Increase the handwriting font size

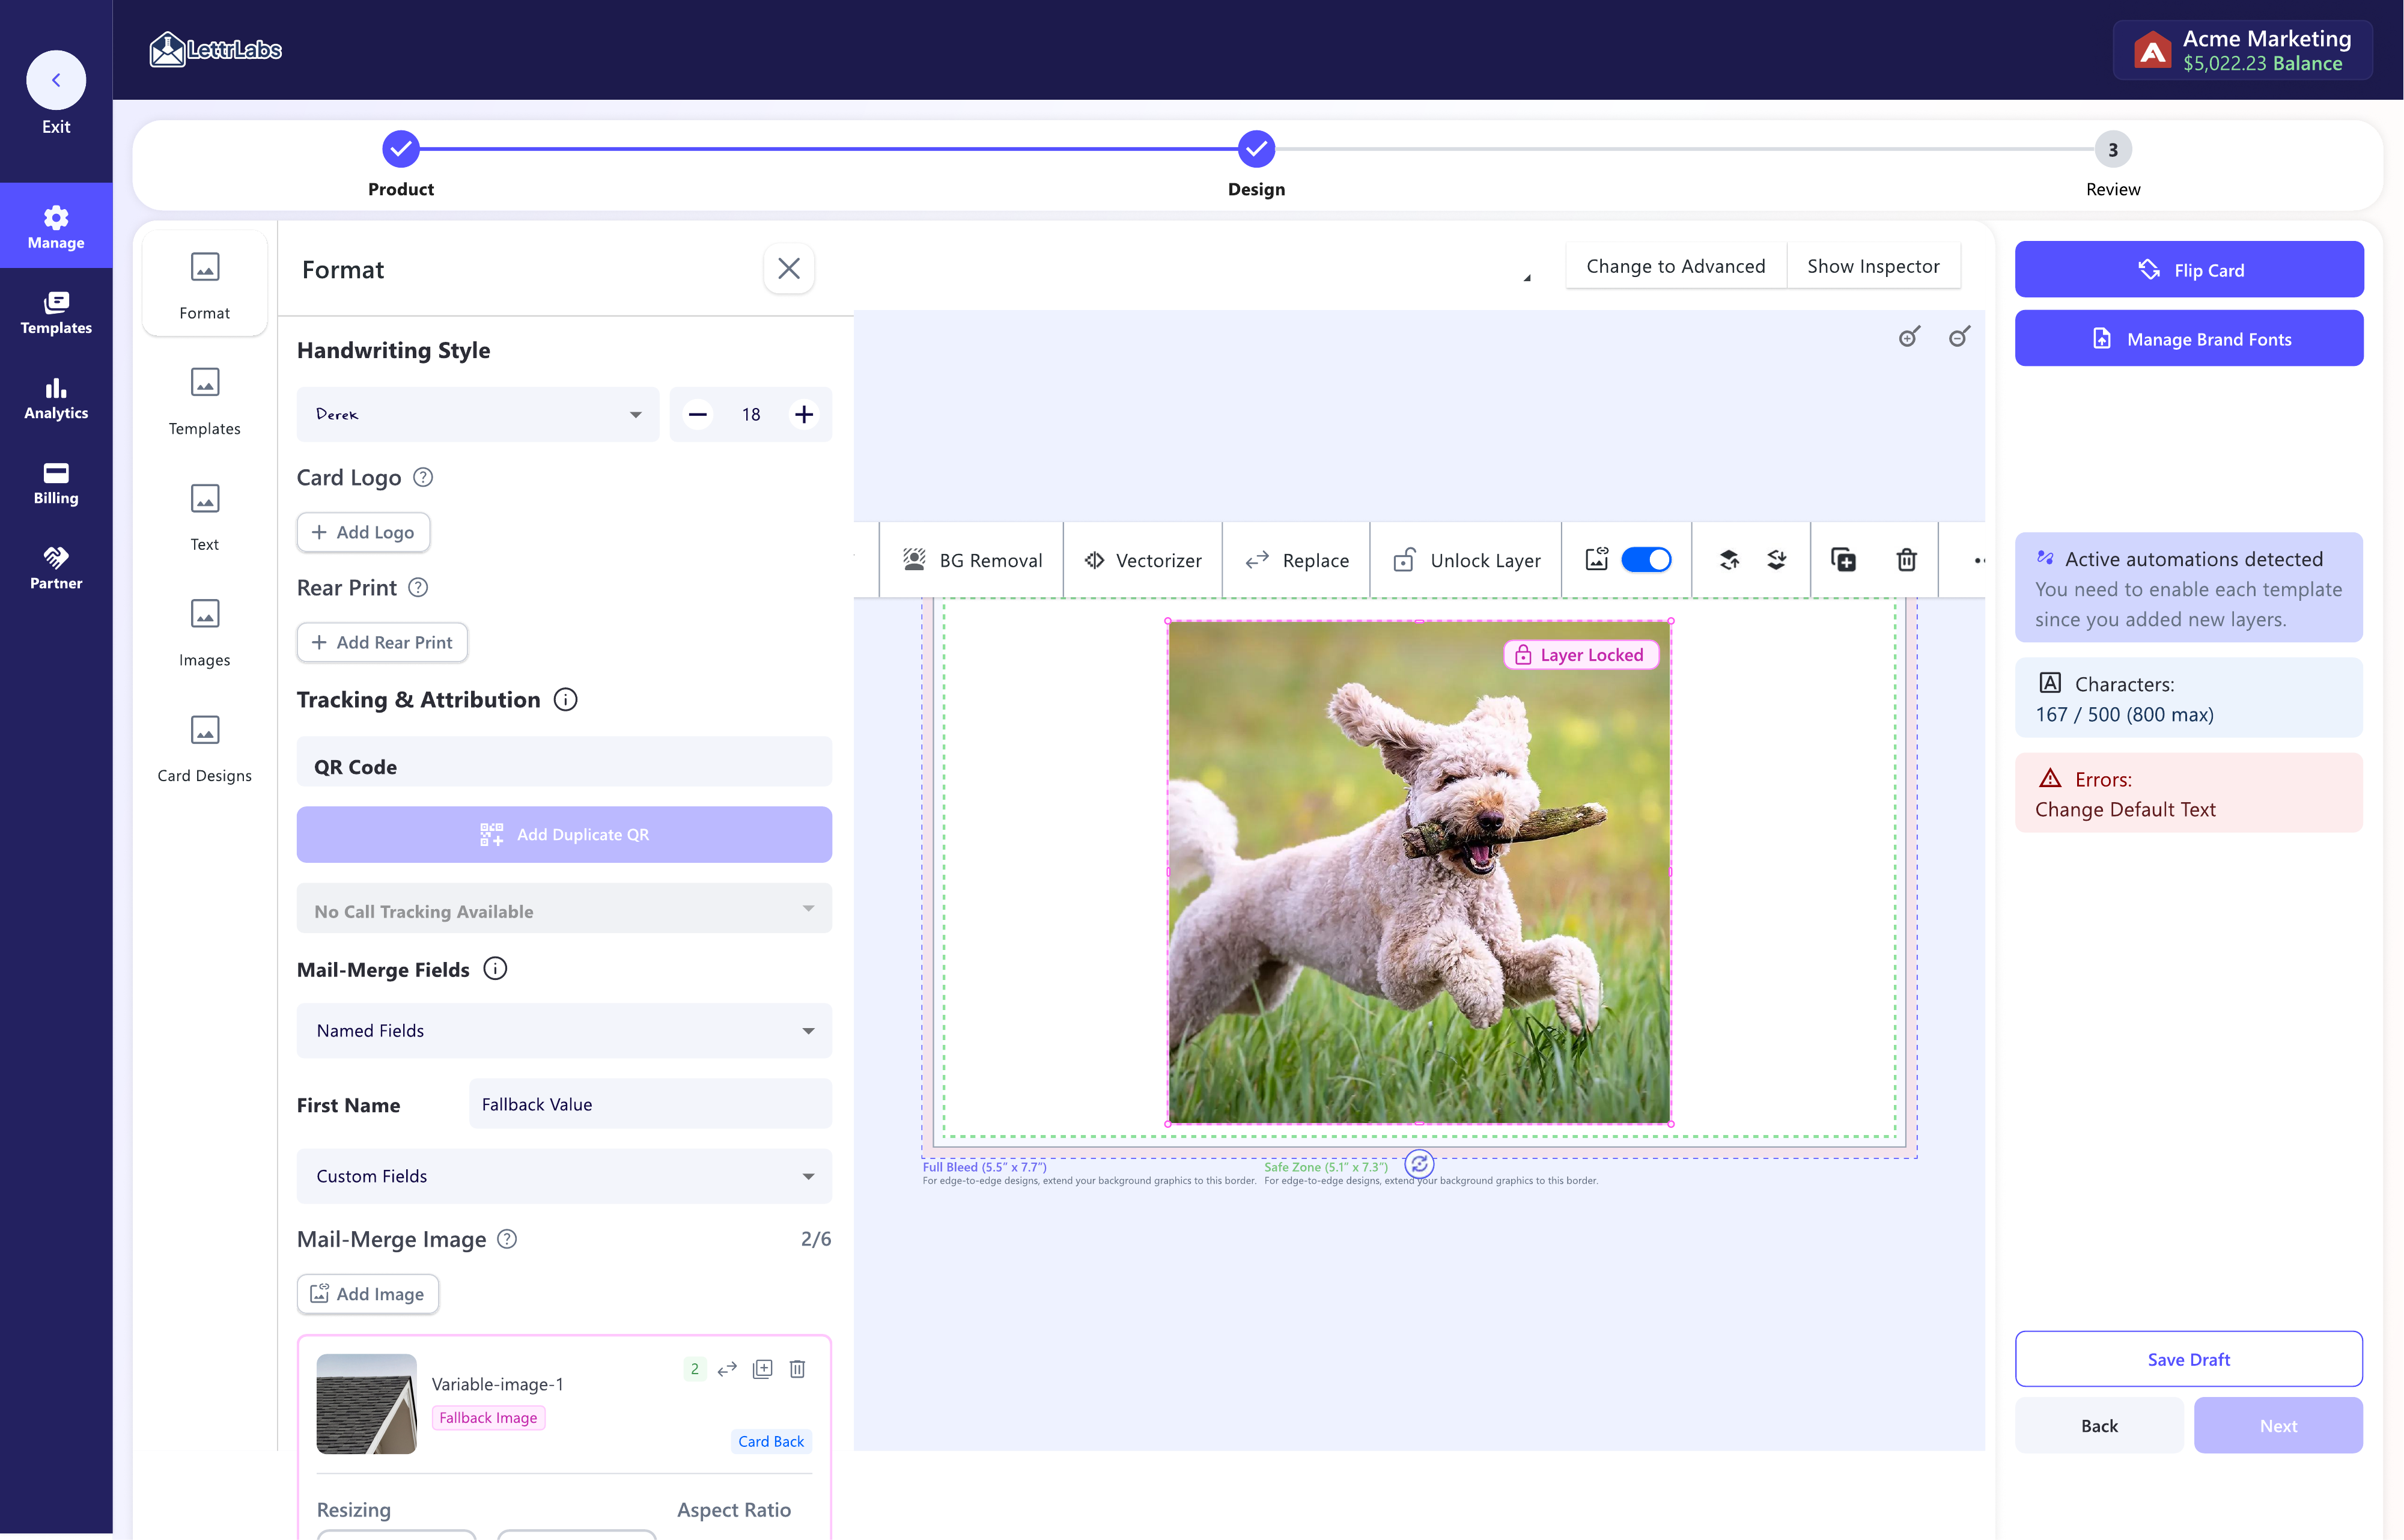(x=804, y=414)
